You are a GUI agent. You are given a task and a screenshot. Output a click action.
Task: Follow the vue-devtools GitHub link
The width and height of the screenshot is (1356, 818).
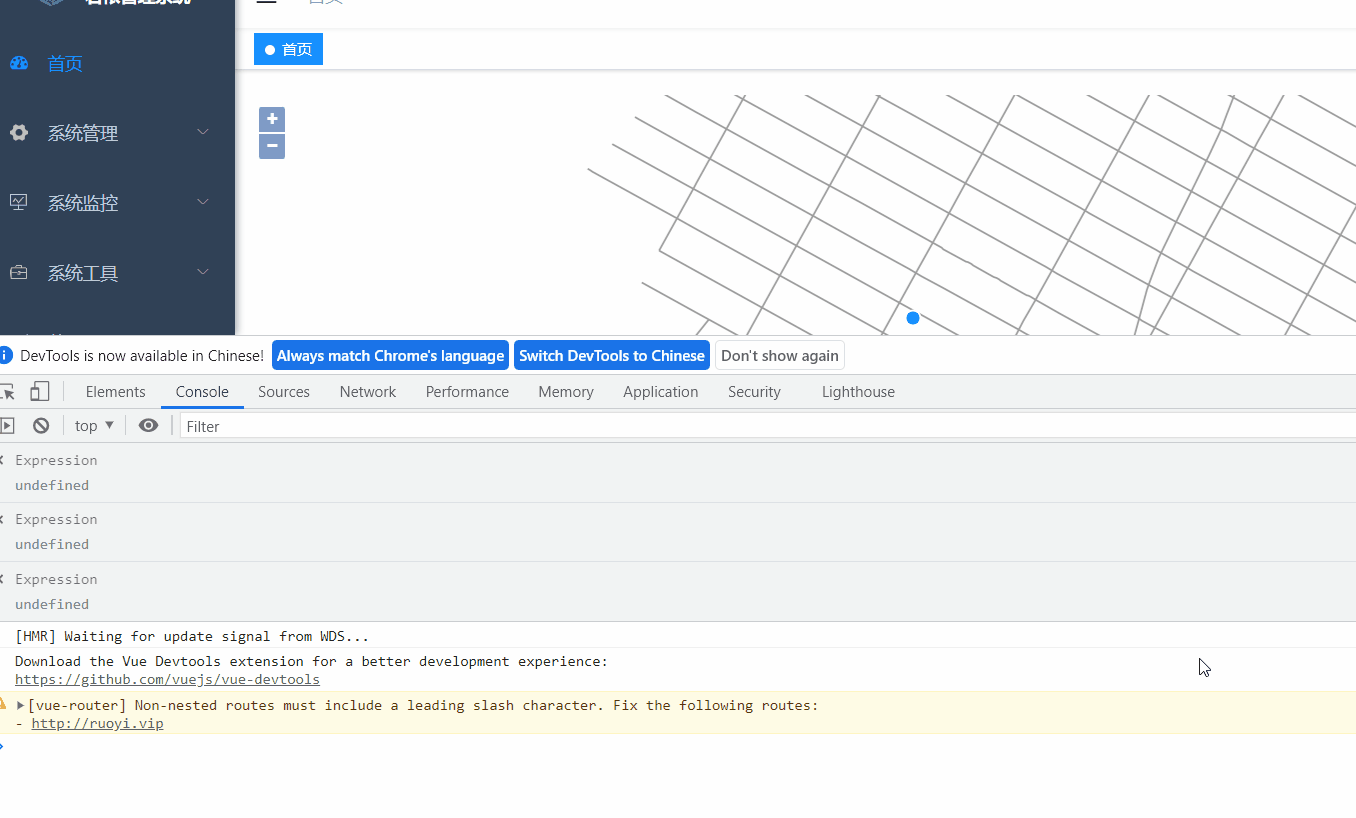(x=166, y=679)
